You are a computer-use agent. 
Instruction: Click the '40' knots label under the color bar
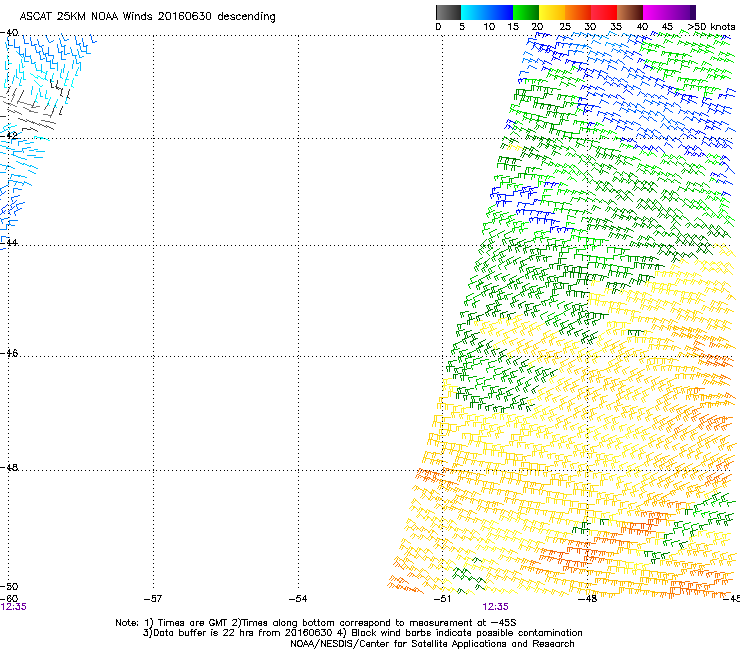(642, 27)
